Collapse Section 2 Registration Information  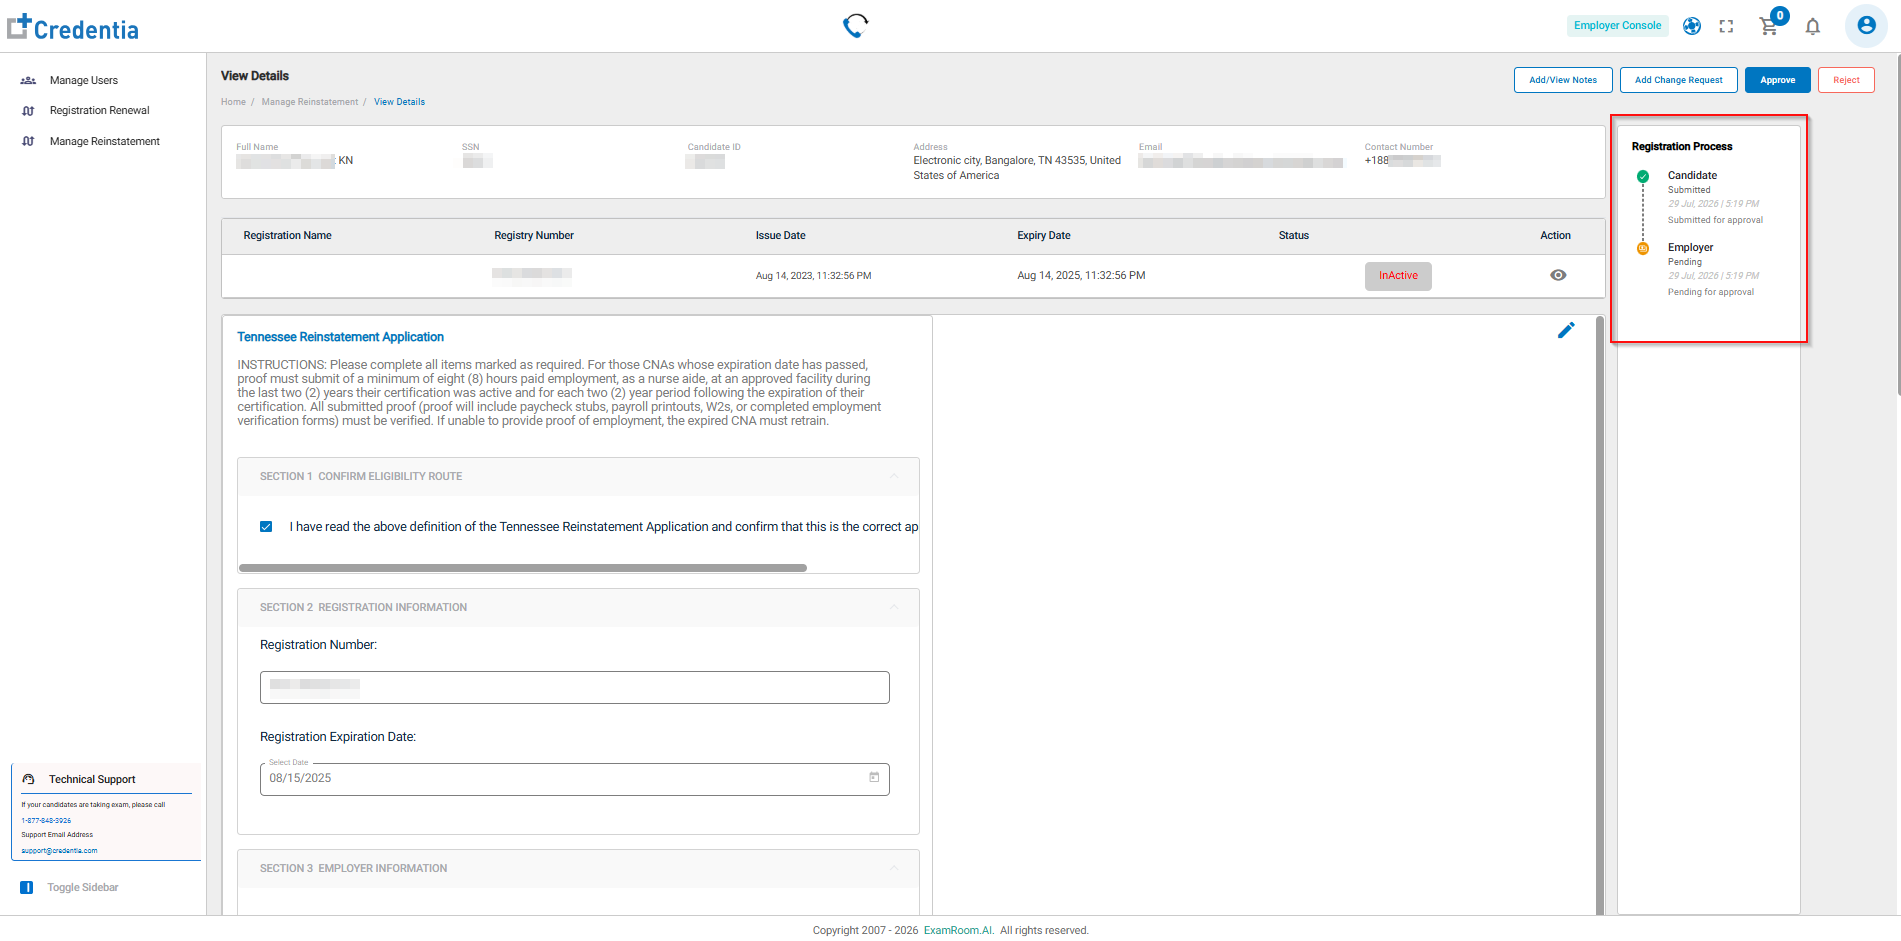click(894, 607)
